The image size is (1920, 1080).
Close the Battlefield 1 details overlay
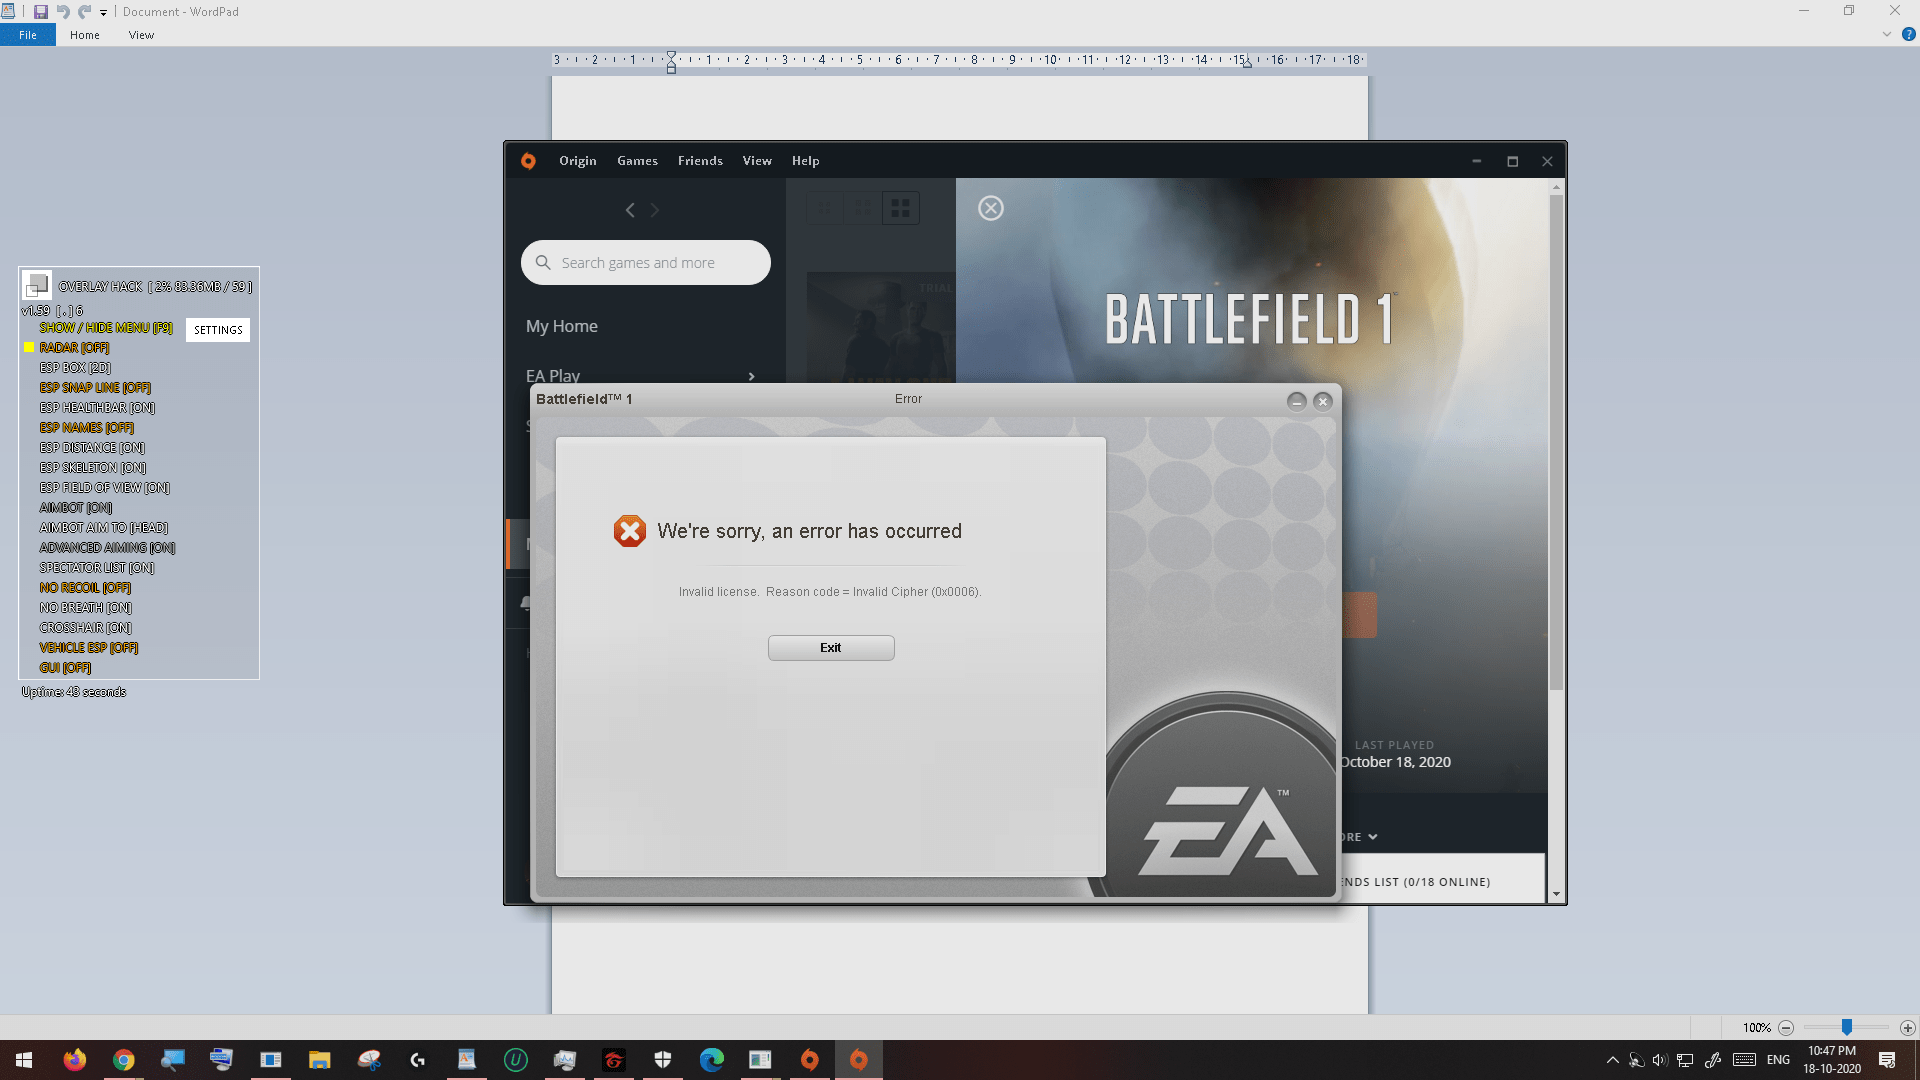point(991,208)
